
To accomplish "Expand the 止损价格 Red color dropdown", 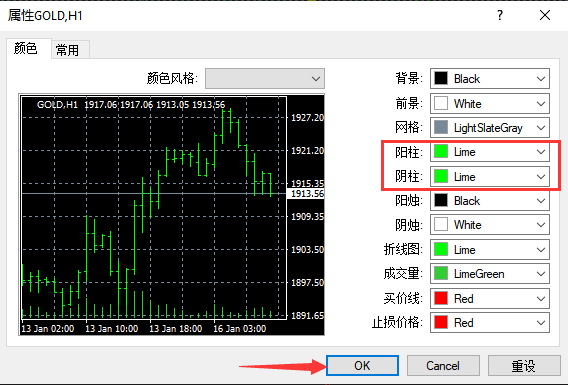I will pos(490,322).
